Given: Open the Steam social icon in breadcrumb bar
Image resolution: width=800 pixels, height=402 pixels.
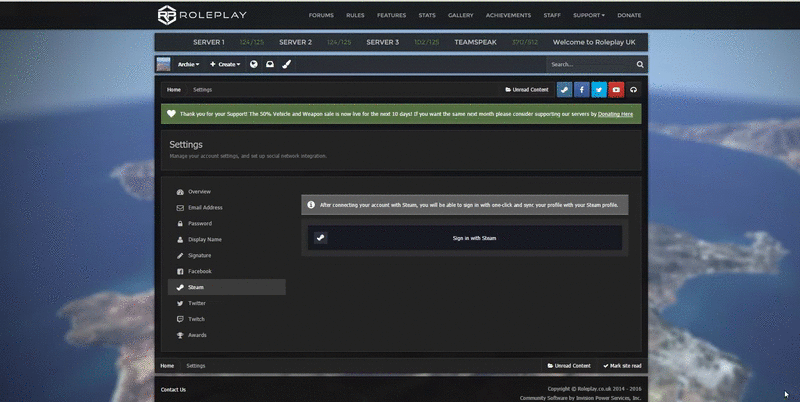Looking at the screenshot, I should 564,90.
